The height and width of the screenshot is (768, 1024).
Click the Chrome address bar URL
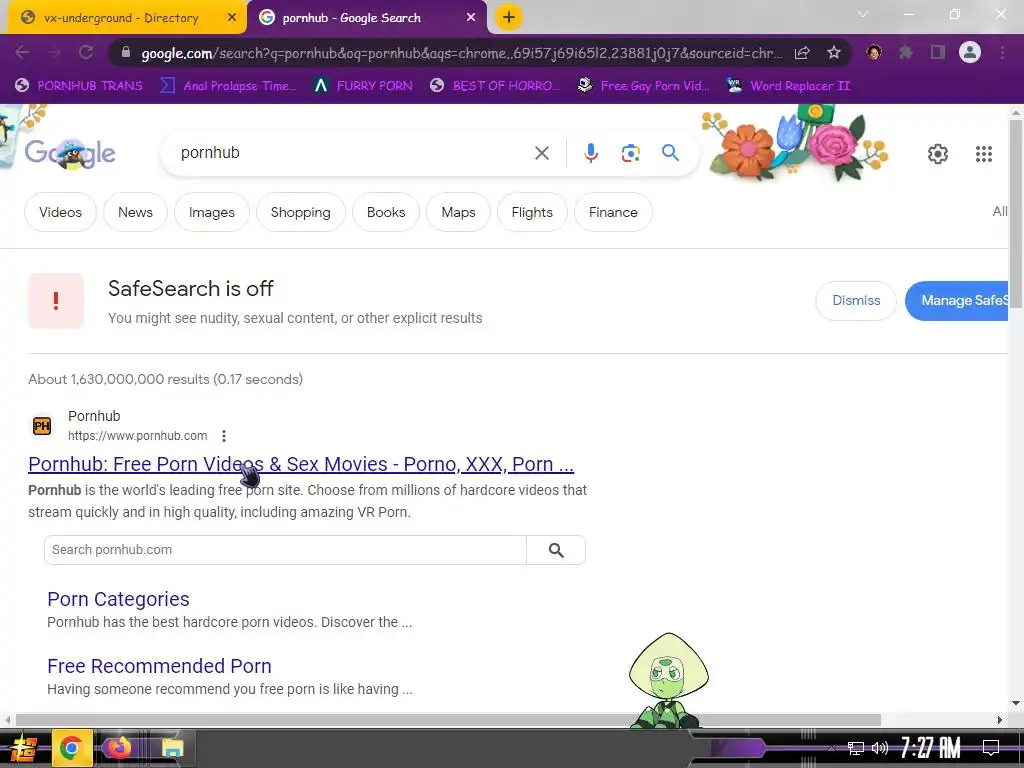(x=461, y=53)
